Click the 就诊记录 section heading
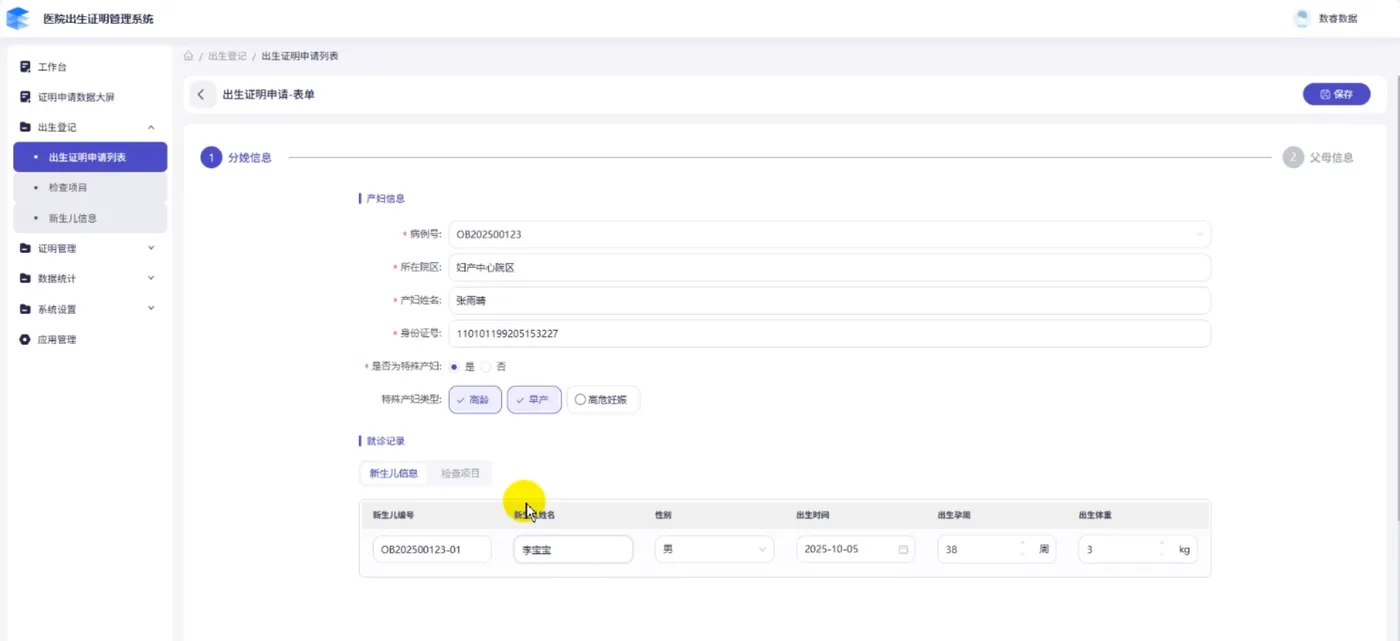The width and height of the screenshot is (1400, 641). [x=386, y=441]
